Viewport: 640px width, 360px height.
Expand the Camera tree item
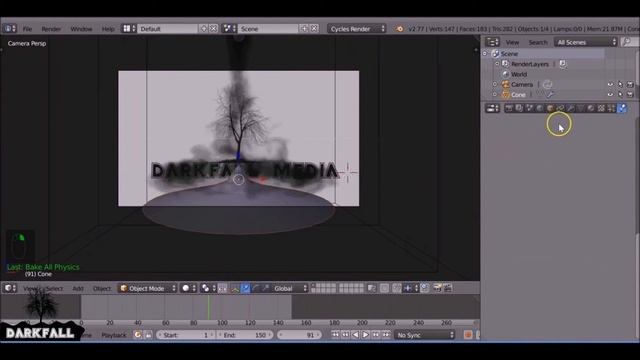tap(495, 84)
